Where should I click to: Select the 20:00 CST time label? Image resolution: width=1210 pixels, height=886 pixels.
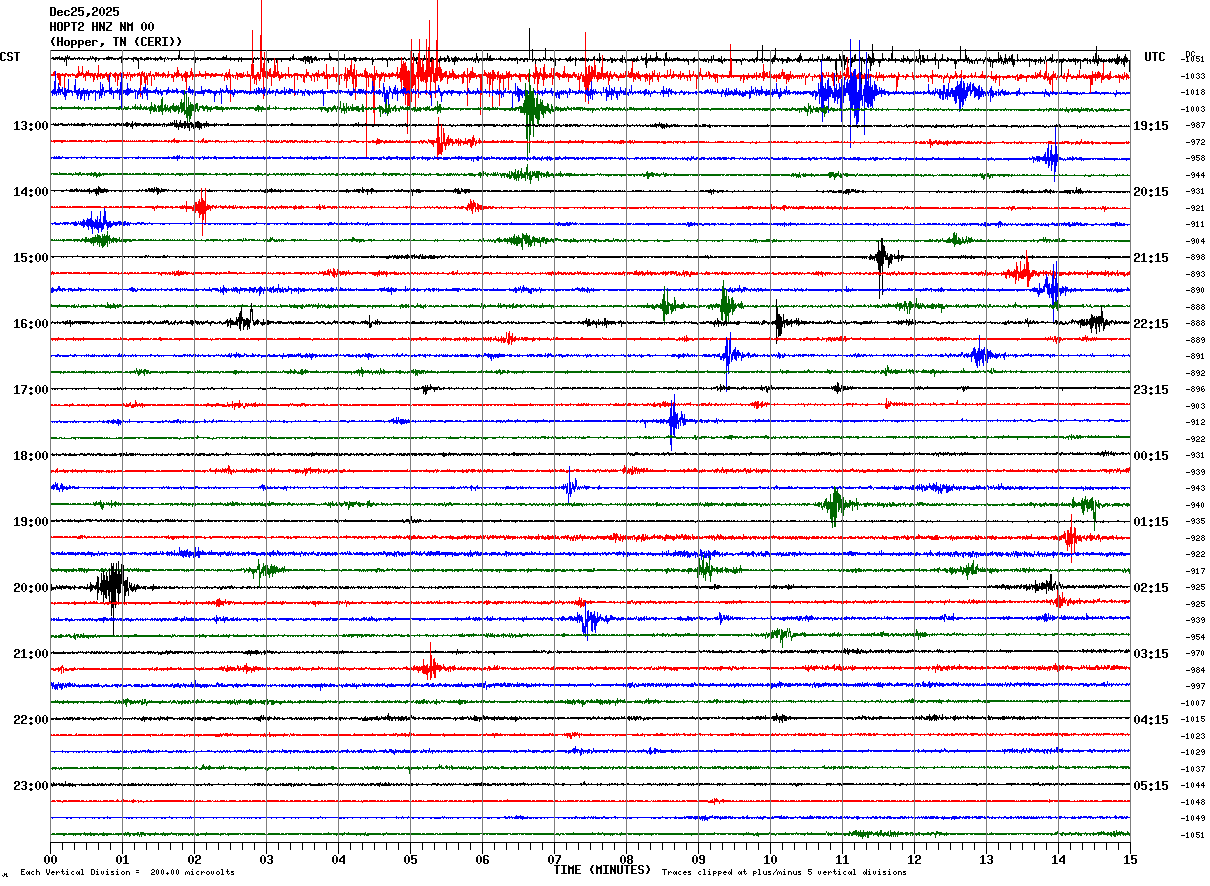pos(31,588)
